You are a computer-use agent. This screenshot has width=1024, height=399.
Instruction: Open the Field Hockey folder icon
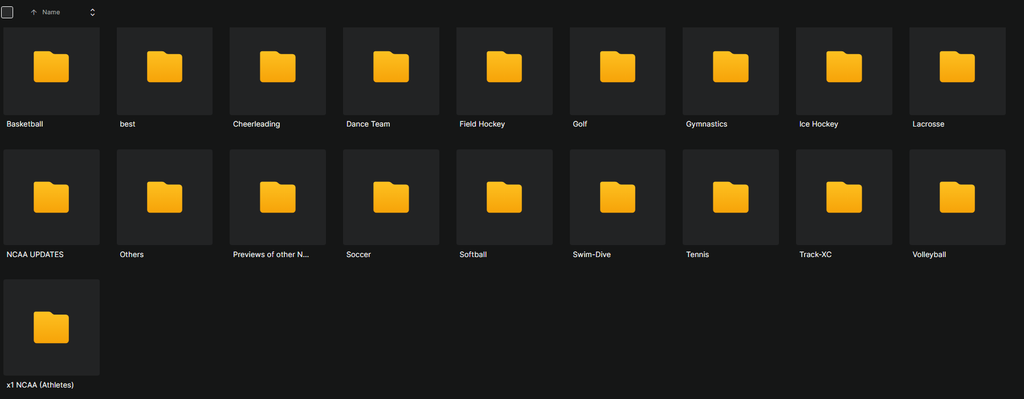(504, 67)
